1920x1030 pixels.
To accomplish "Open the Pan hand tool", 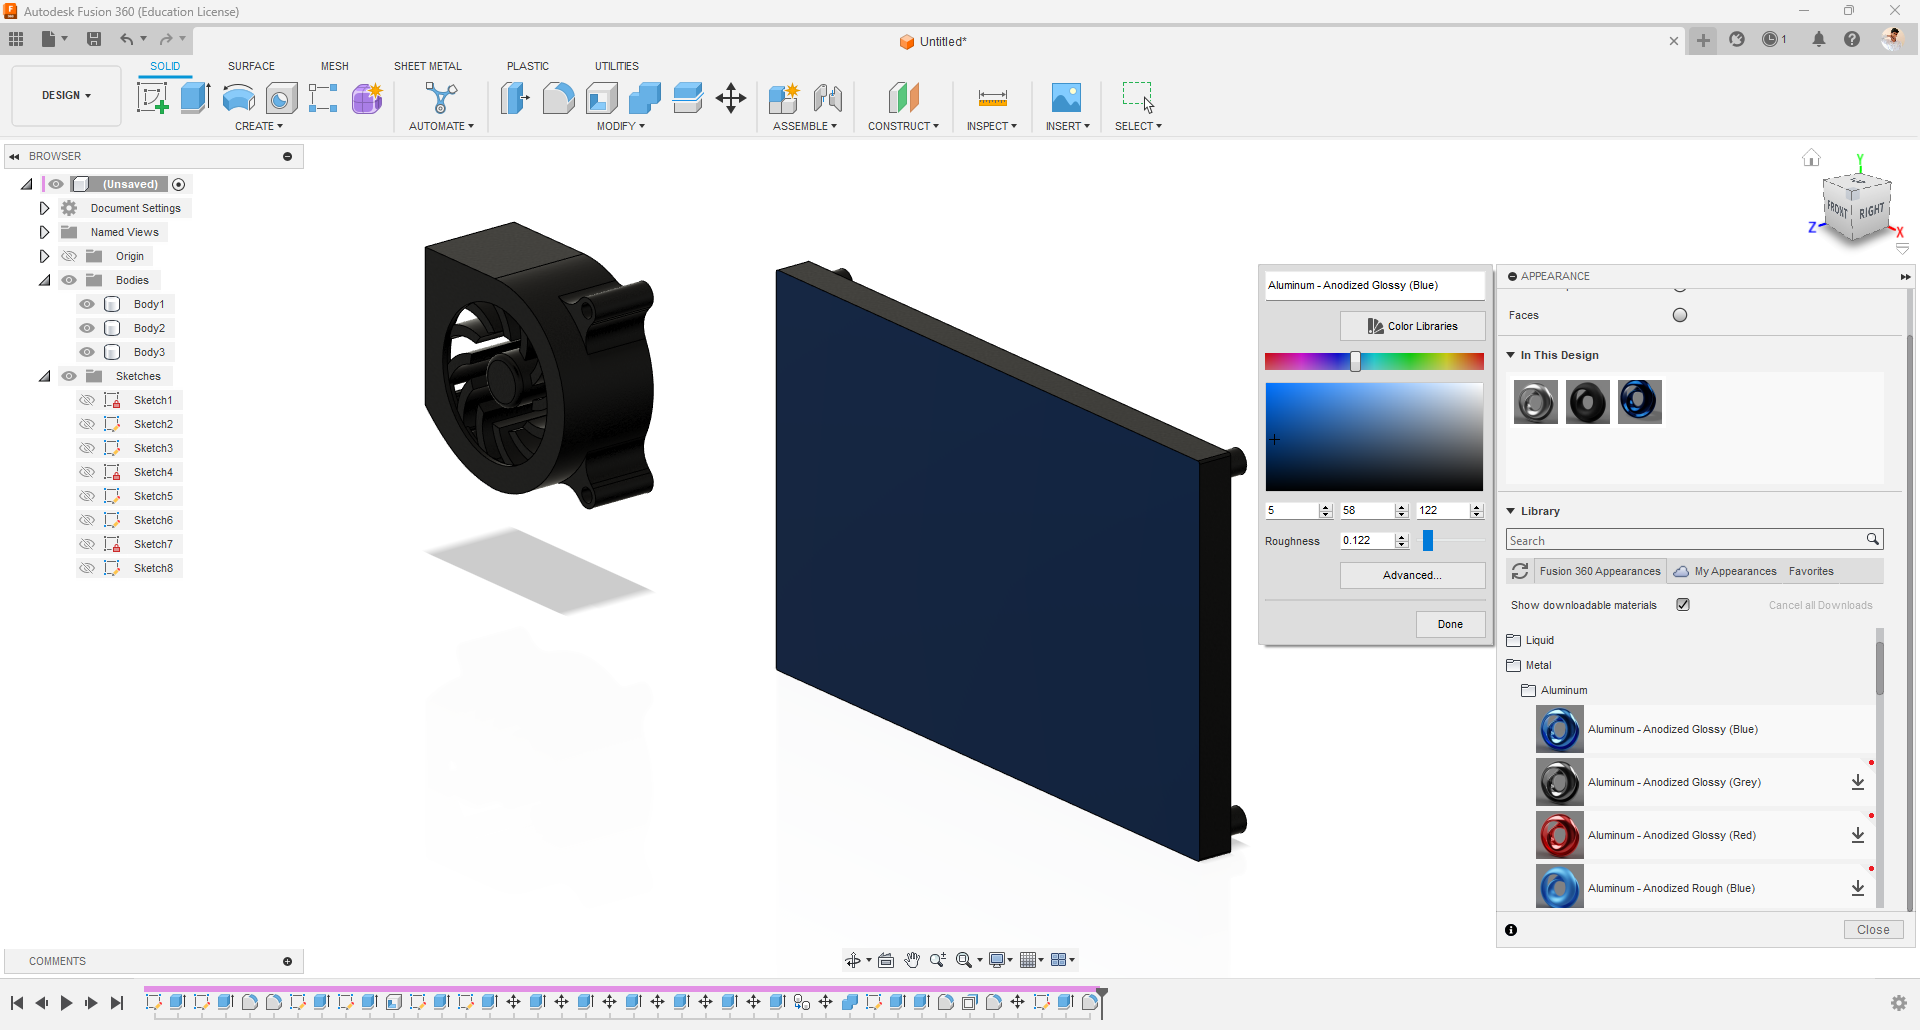I will (912, 960).
